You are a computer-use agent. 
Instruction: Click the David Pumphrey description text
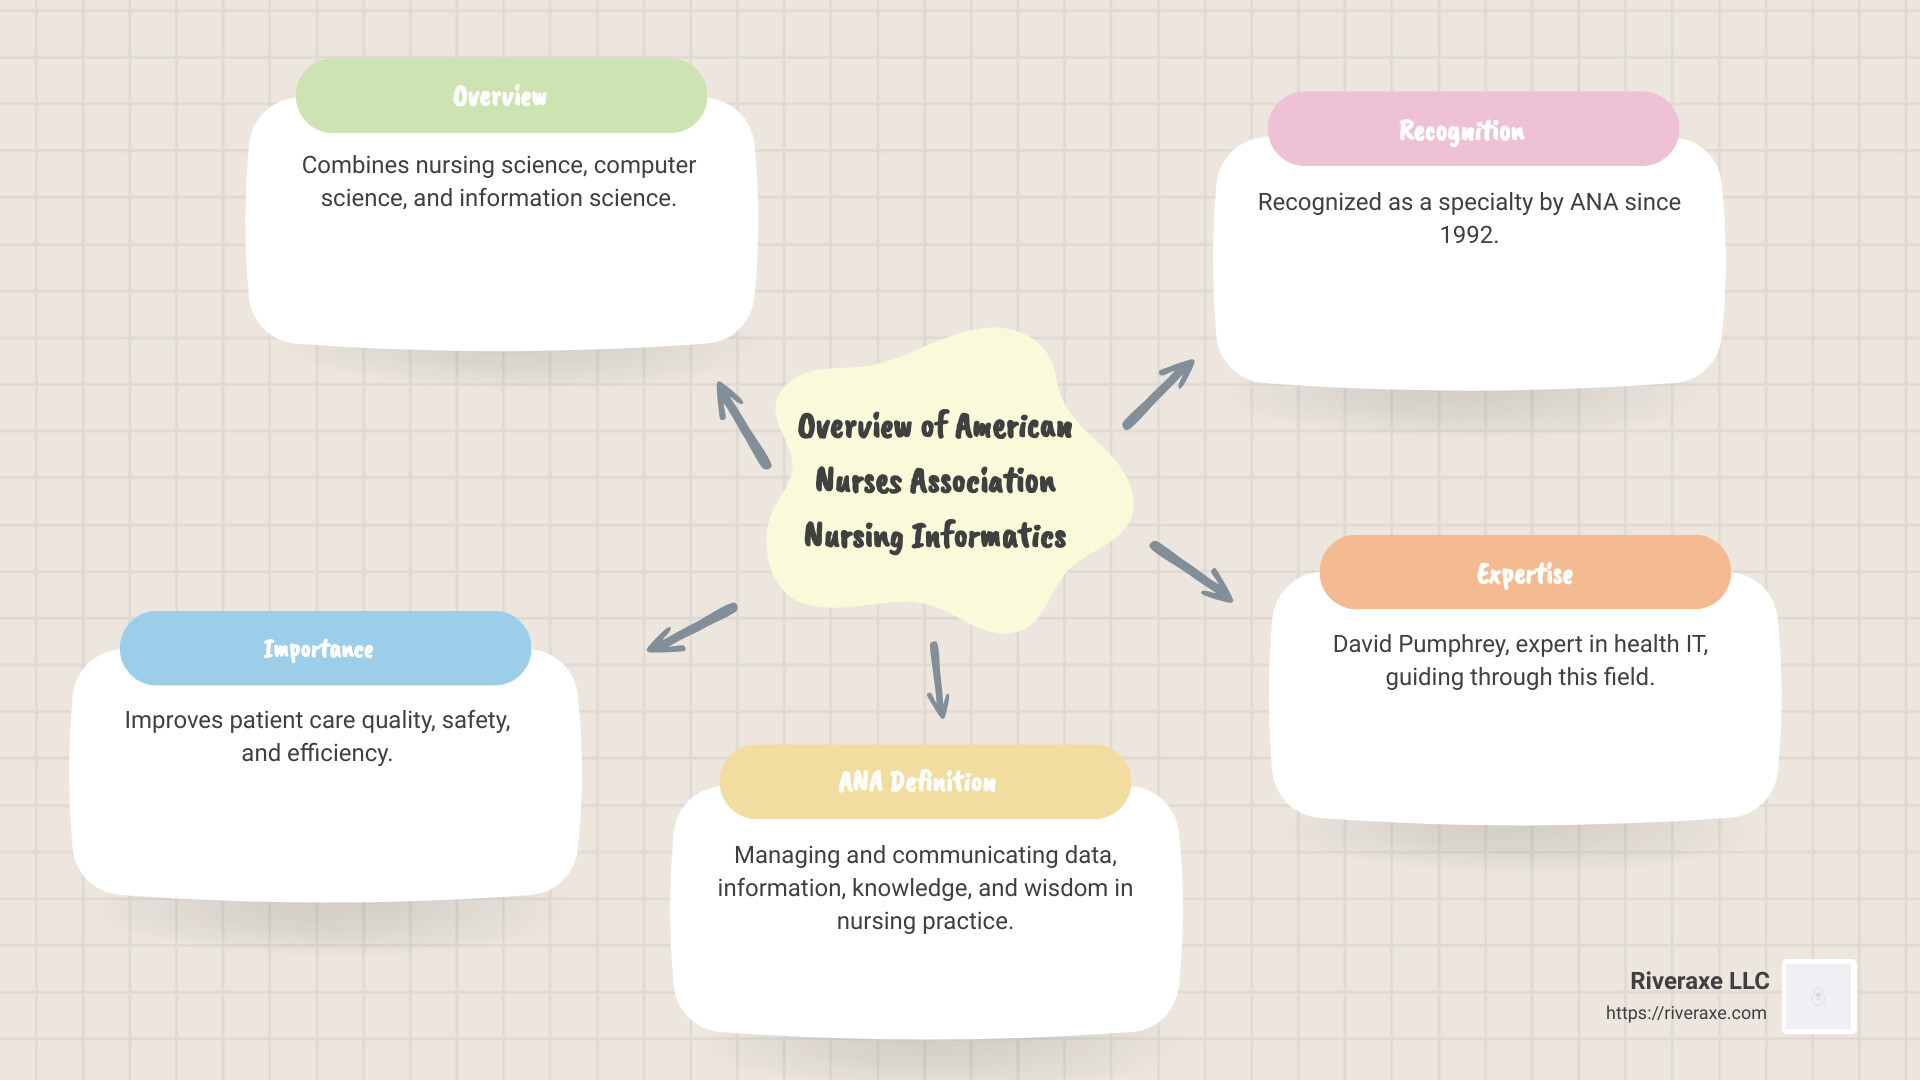[1519, 660]
